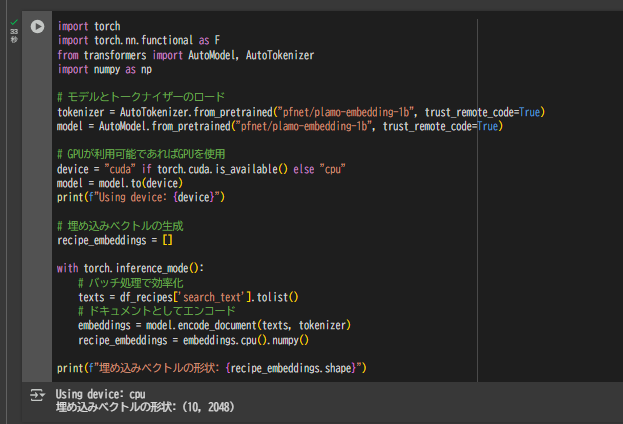
Task: Click the 'import torch.nn.functional as F' line
Action: tap(139, 41)
